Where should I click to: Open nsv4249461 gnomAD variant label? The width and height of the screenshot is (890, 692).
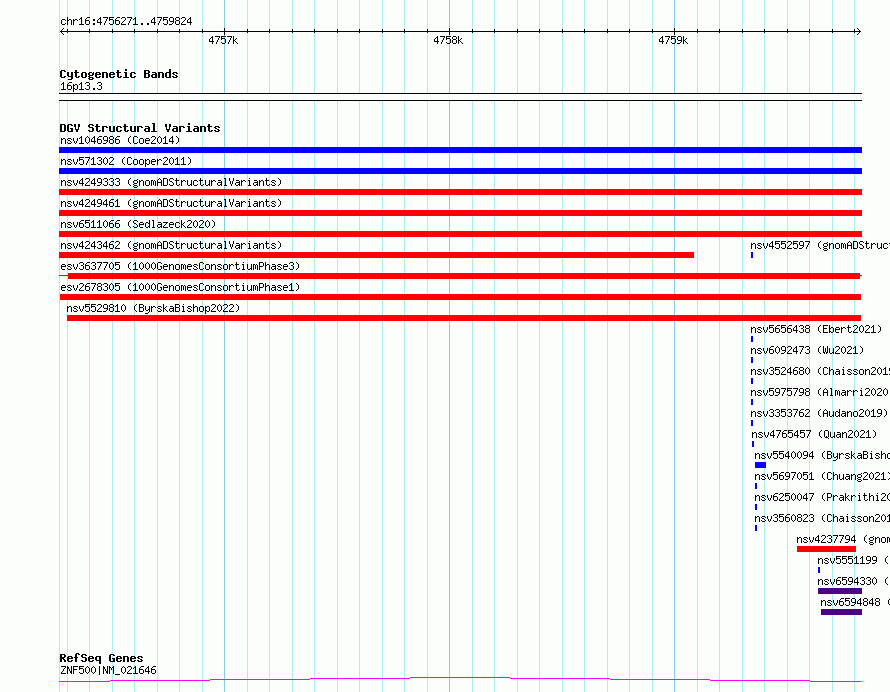pos(171,203)
